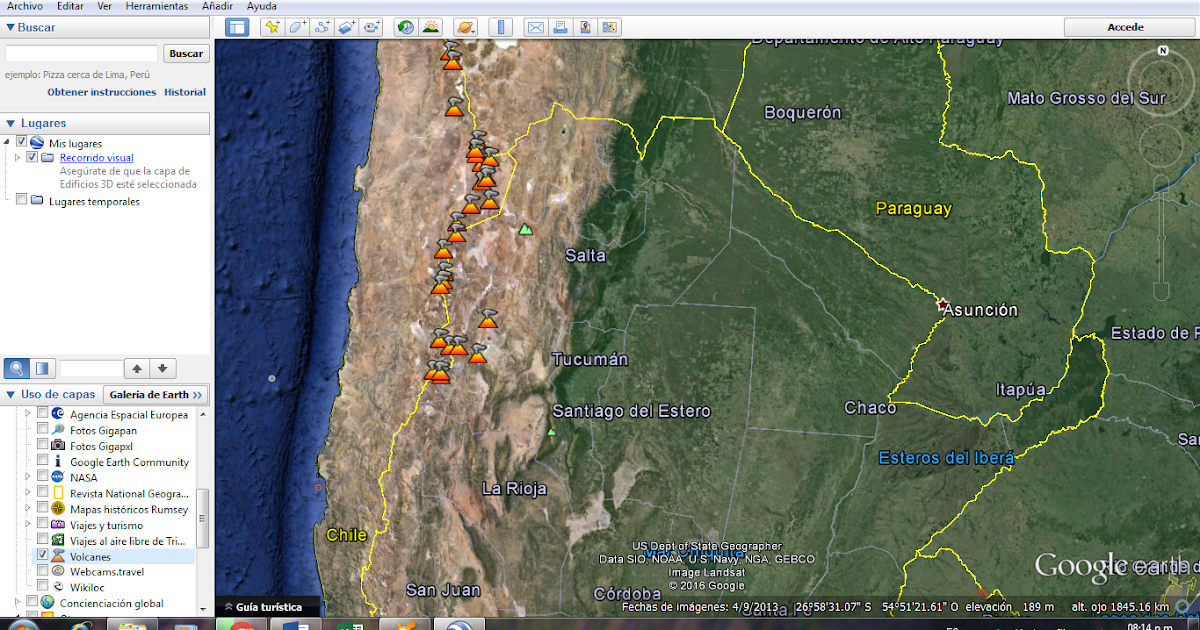This screenshot has height=630, width=1200.
Task: Show historical imagery clock icon
Action: pyautogui.click(x=405, y=27)
